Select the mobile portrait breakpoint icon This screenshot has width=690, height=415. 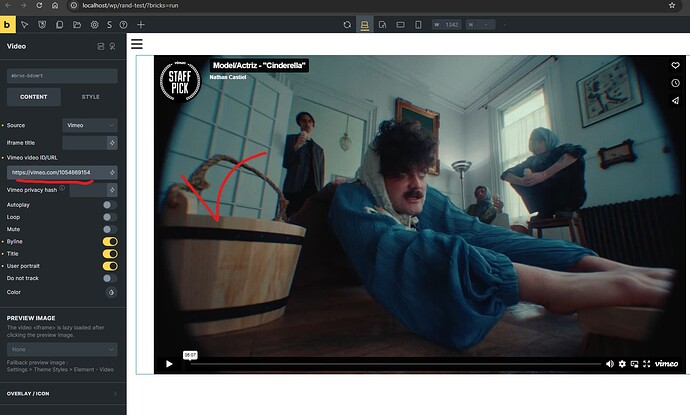pos(418,25)
